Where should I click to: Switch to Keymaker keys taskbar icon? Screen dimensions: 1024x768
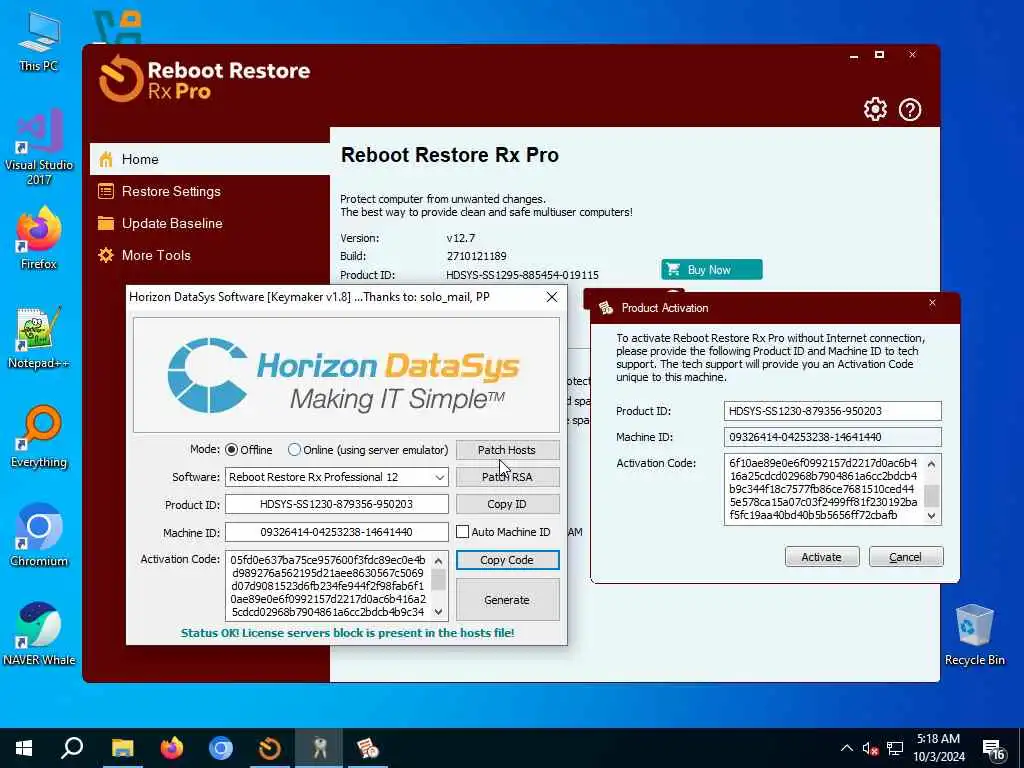pos(319,748)
